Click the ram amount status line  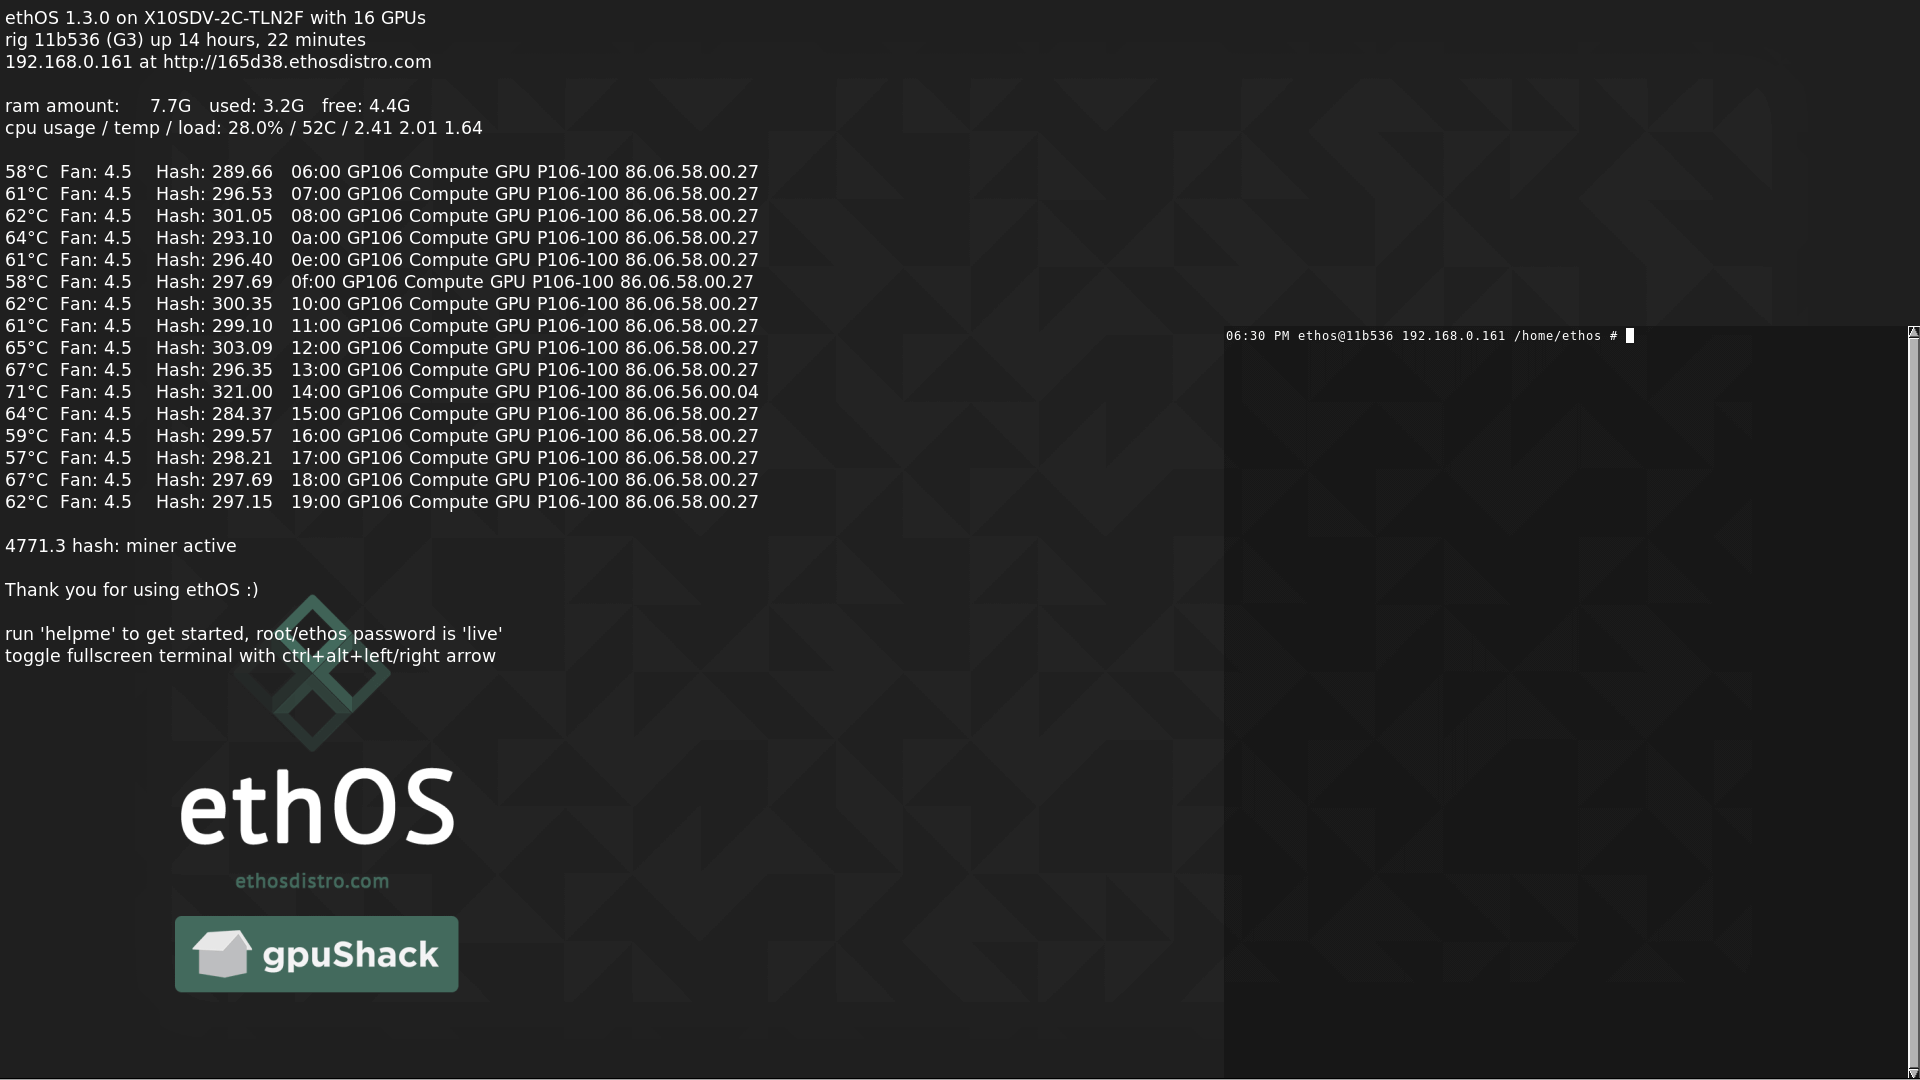coord(207,106)
